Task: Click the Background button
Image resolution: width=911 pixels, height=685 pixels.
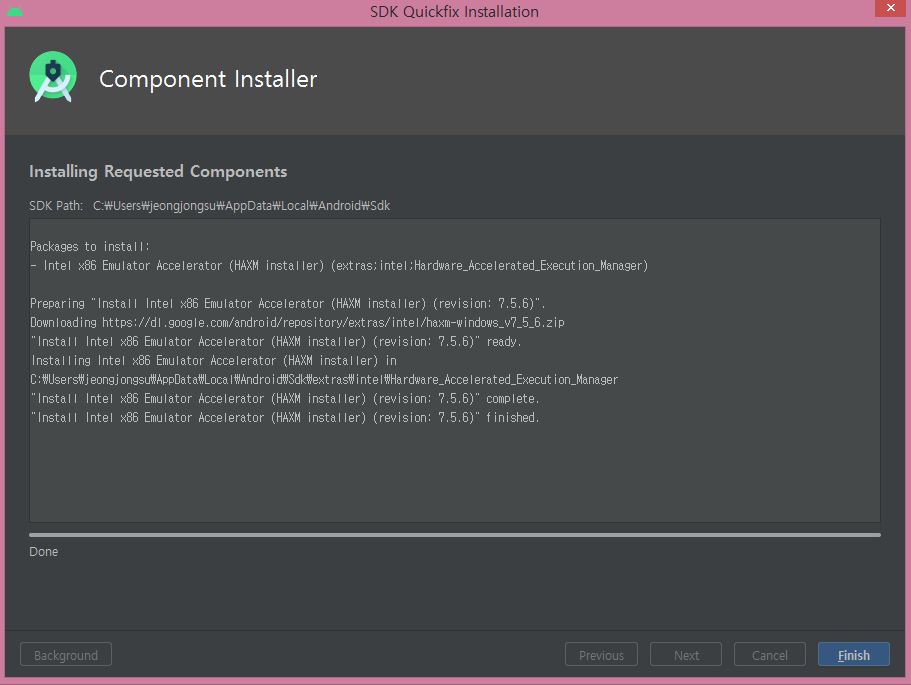Action: click(x=66, y=654)
